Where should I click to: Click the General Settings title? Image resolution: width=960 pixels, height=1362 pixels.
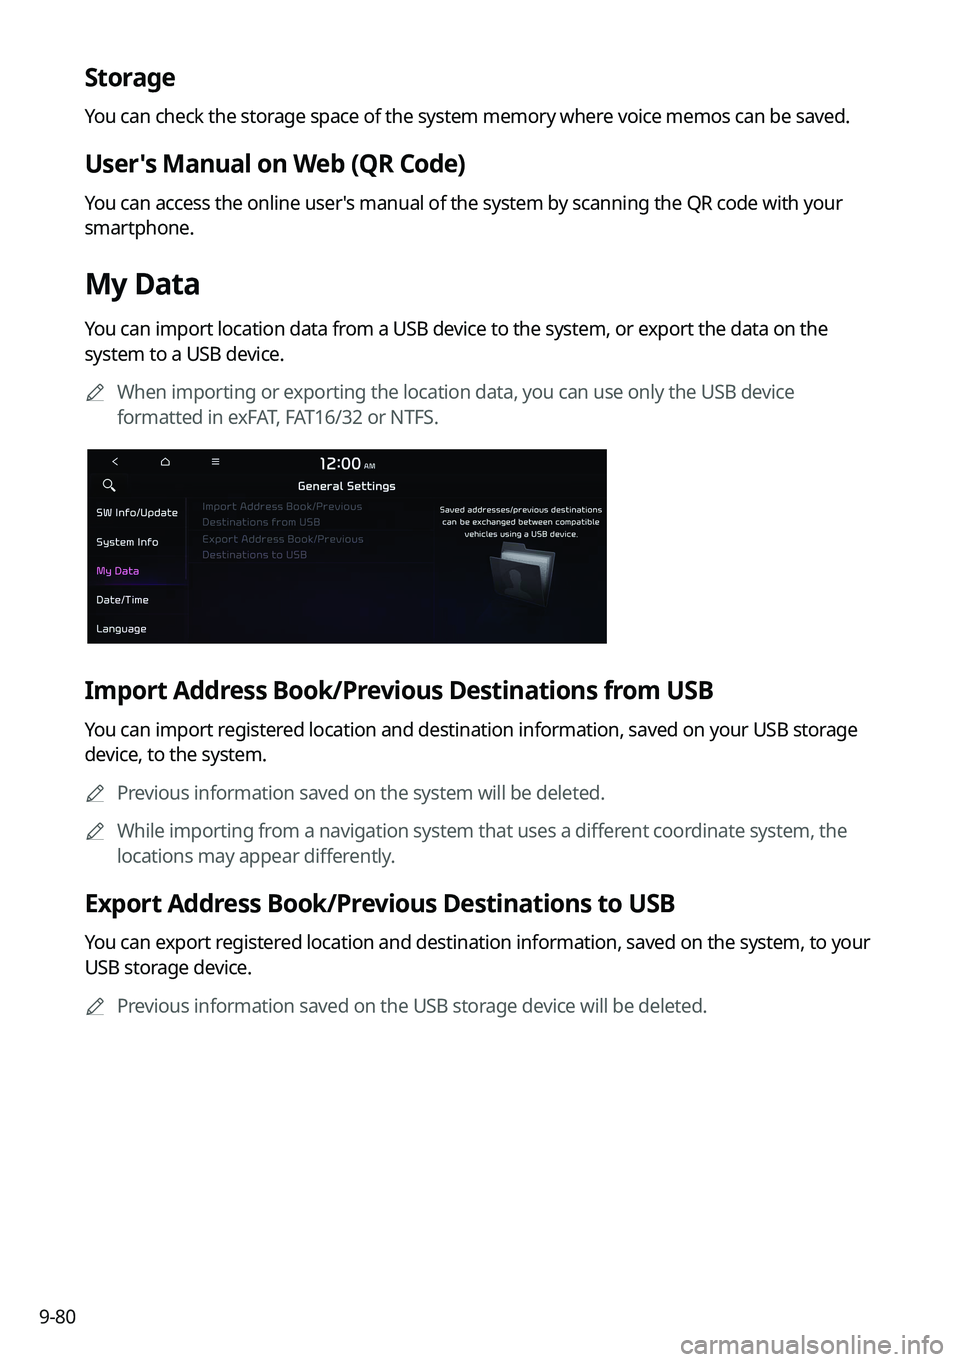coord(346,486)
